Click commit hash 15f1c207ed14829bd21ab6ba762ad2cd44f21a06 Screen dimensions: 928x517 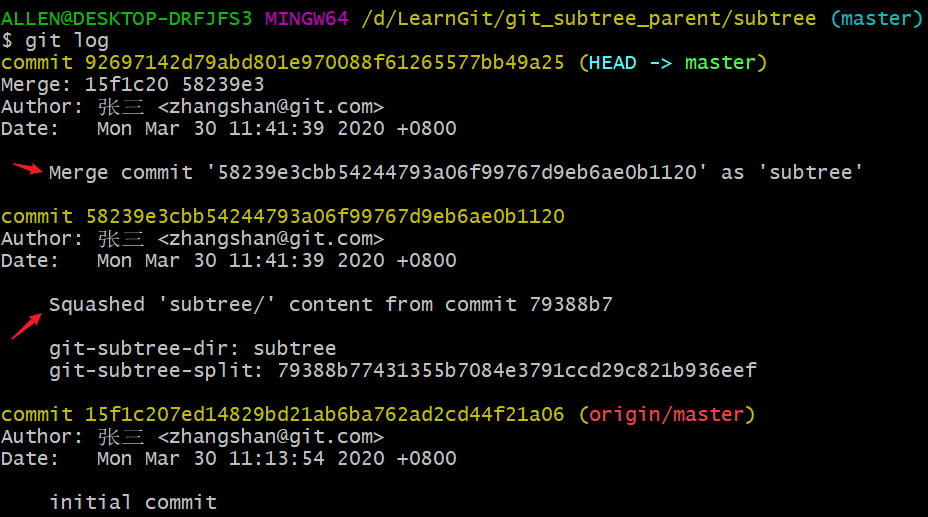coord(324,415)
